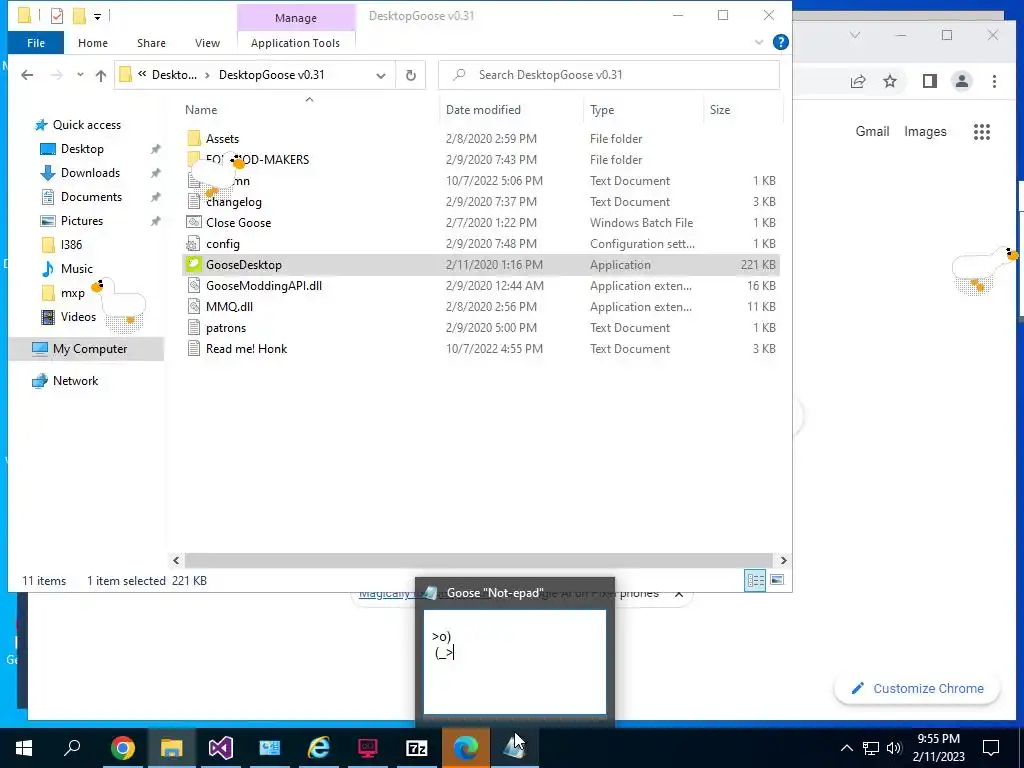Open the I386 folder in sidebar

pos(71,245)
